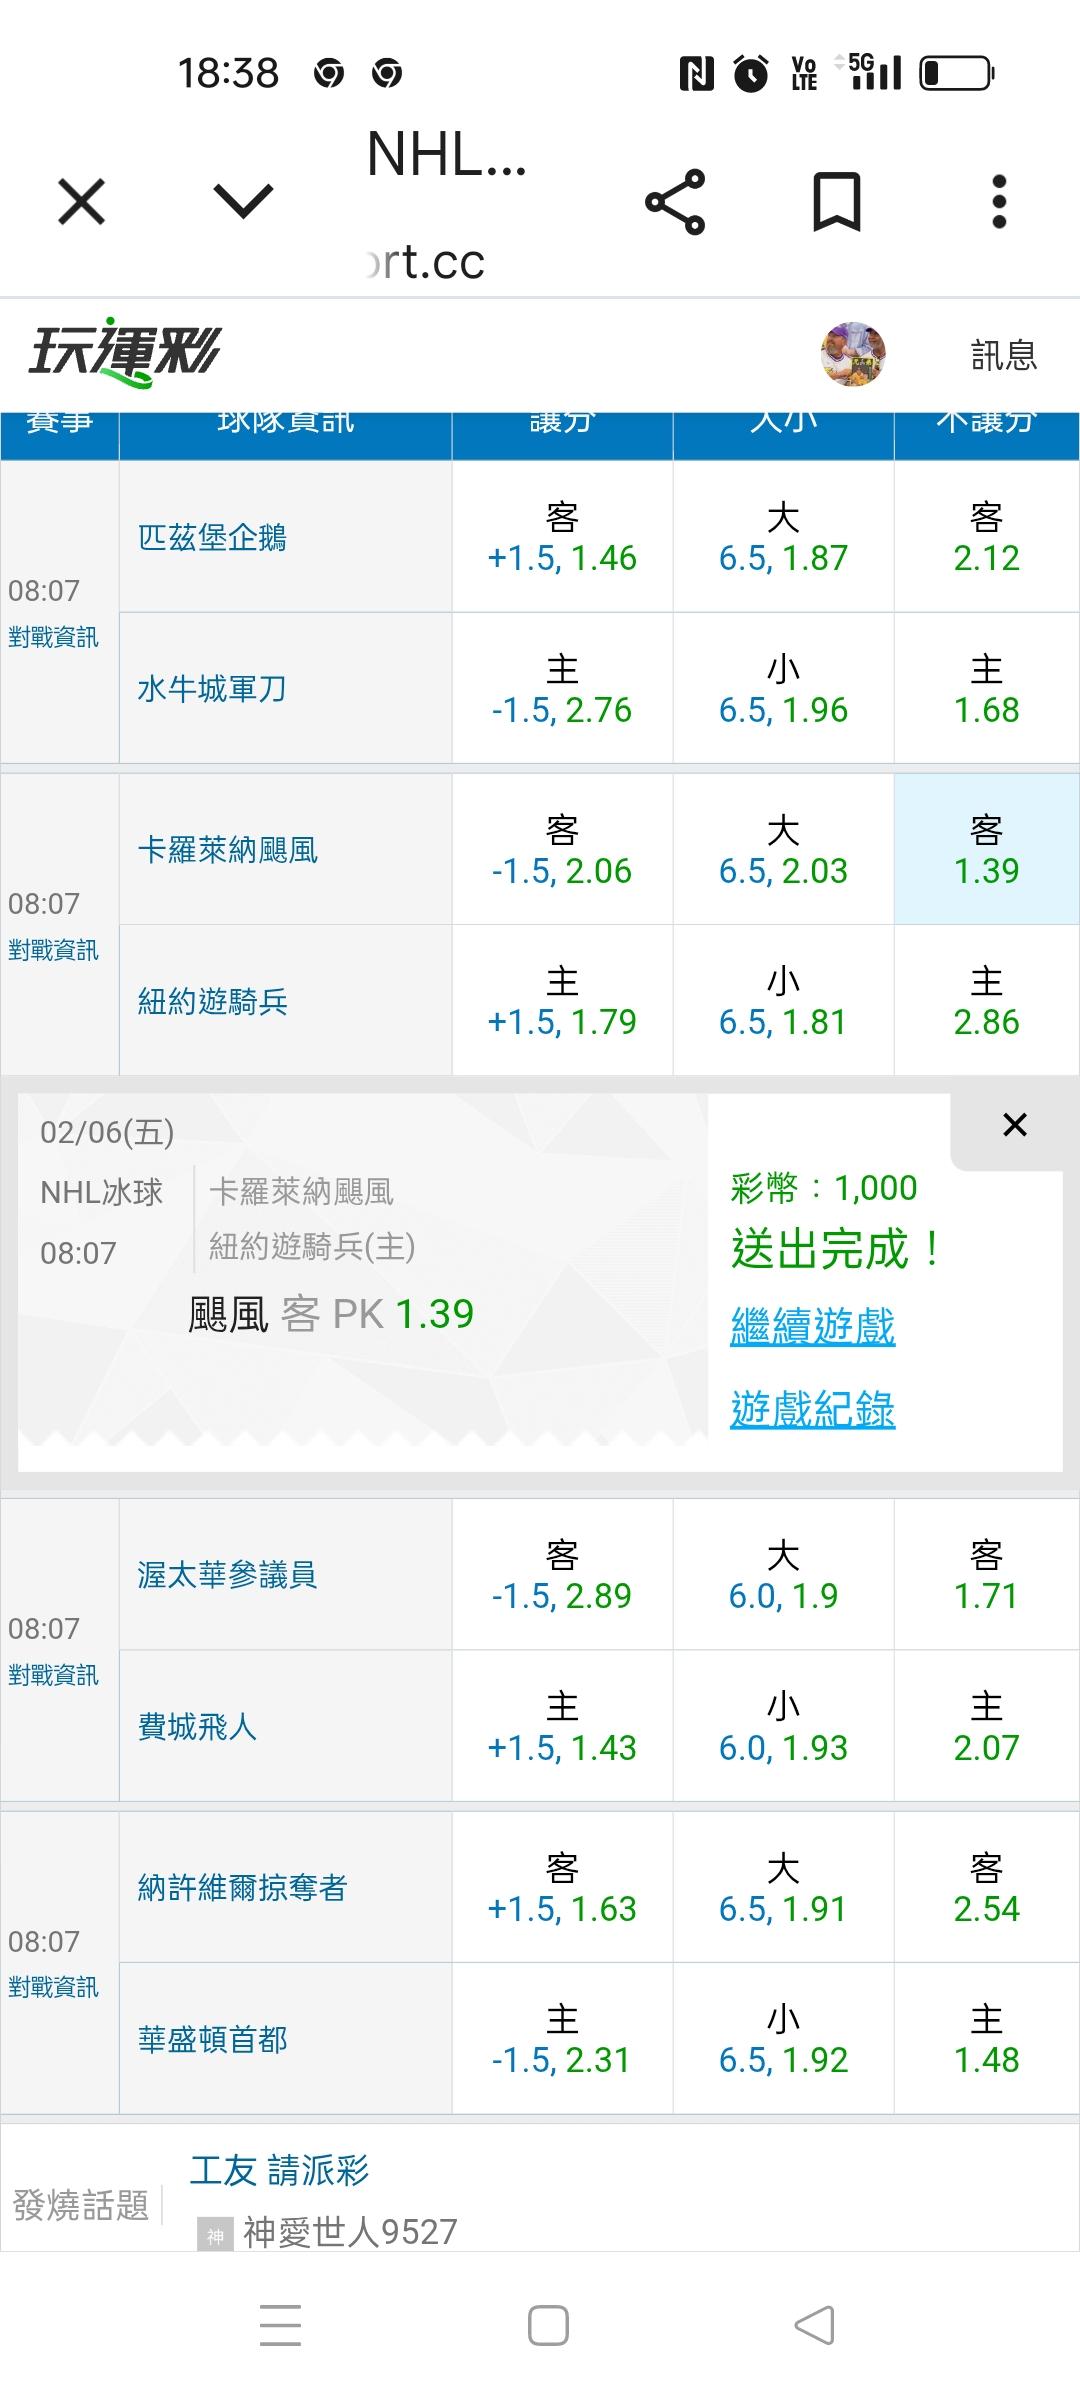Tap the 玩運彩 logo
The width and height of the screenshot is (1080, 2400).
click(125, 353)
